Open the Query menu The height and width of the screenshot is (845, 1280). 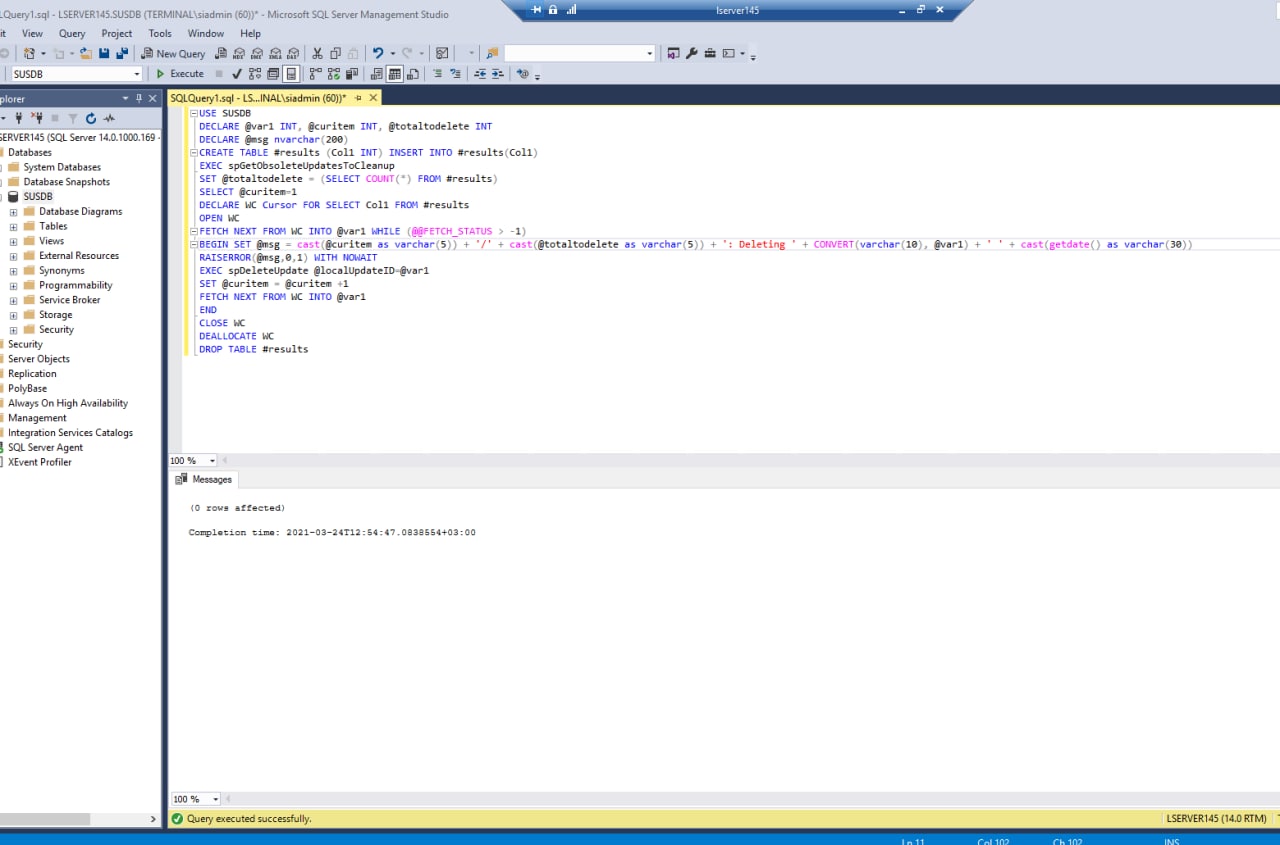(x=72, y=33)
